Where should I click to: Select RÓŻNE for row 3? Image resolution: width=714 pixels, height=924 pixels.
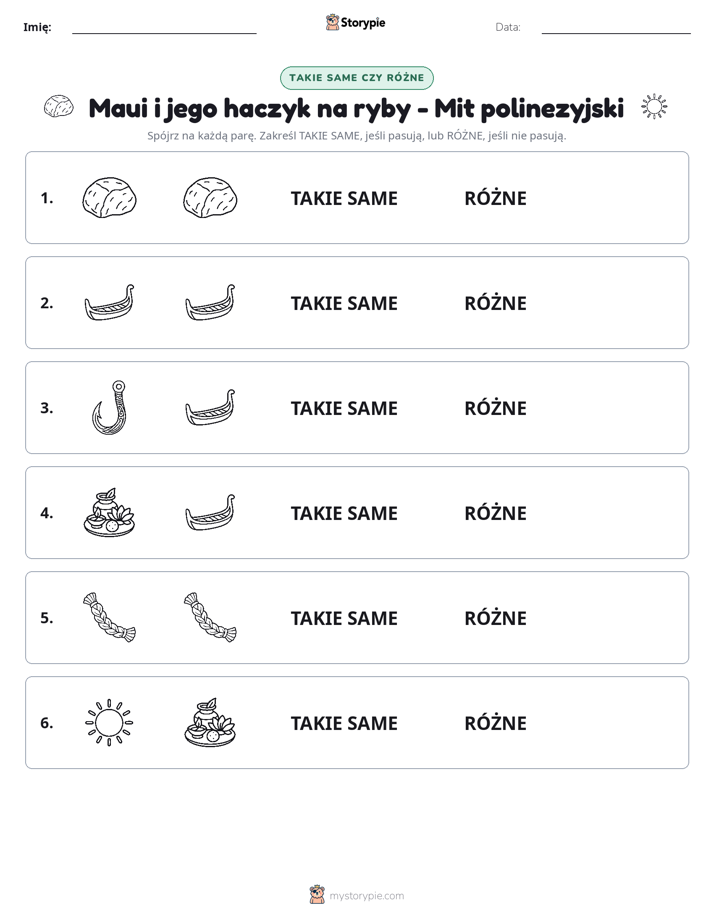[x=495, y=408]
